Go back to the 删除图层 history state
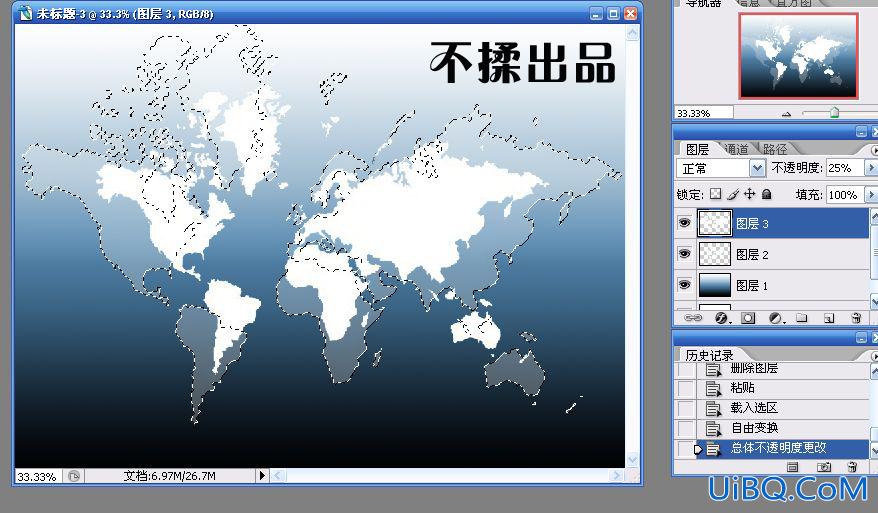The width and height of the screenshot is (878, 513). (773, 369)
